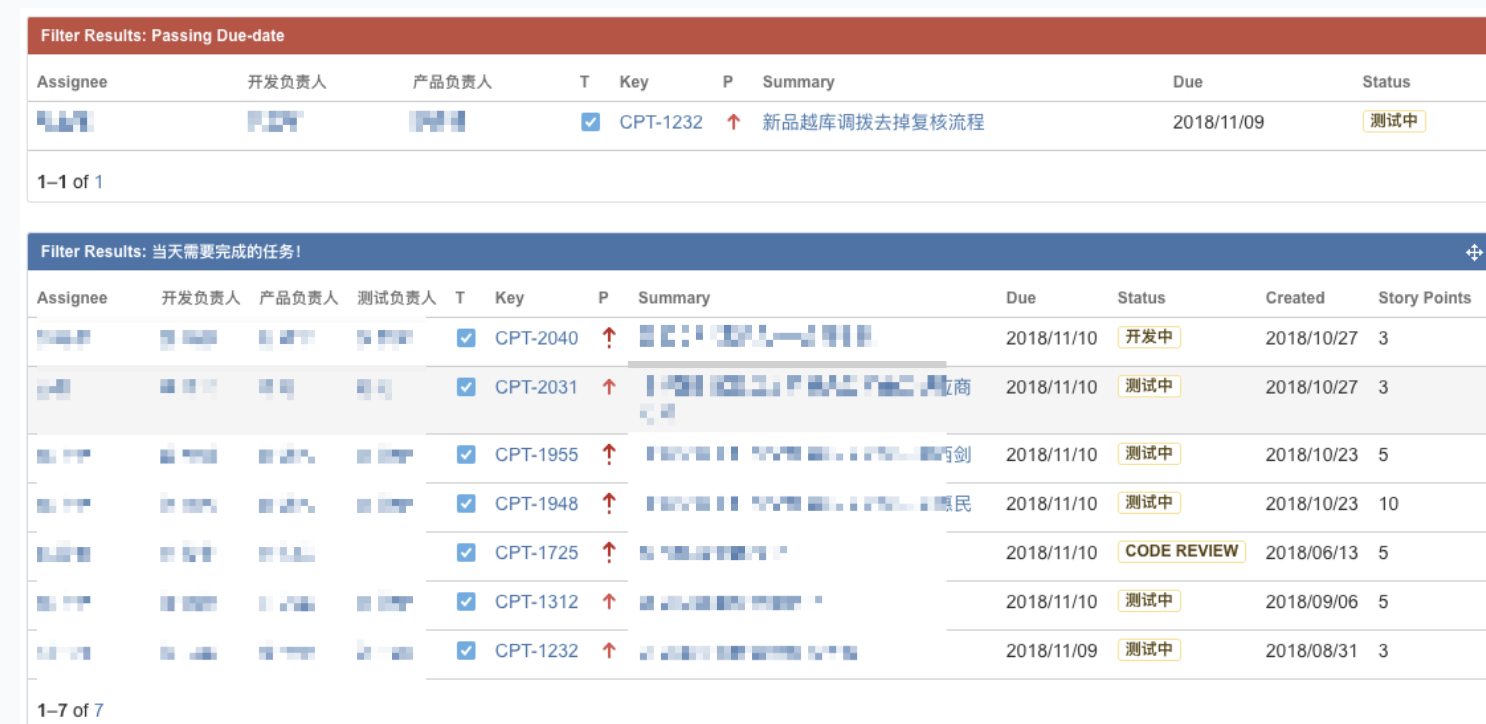Click the task type icon for CPT-2031

click(x=466, y=387)
